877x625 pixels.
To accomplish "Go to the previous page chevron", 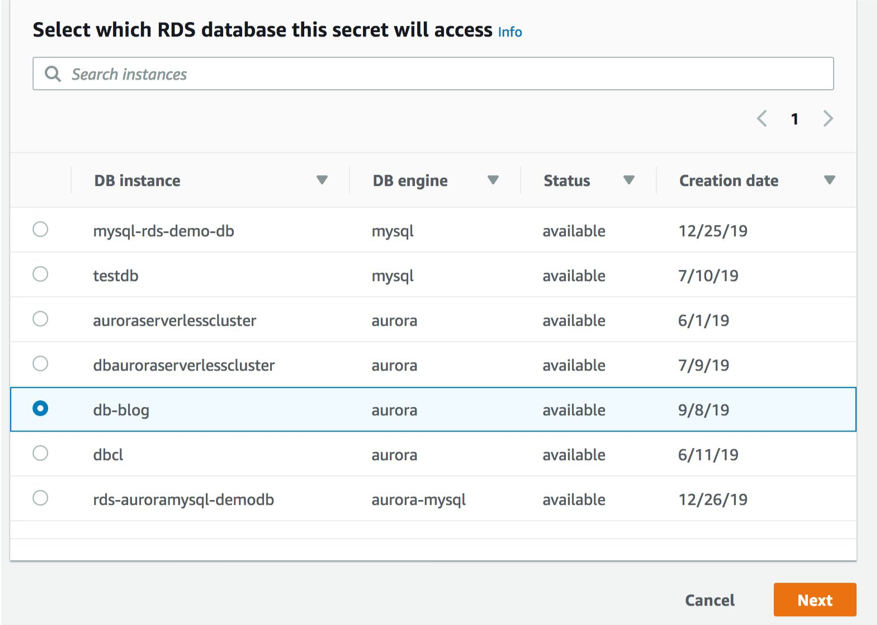I will (761, 118).
